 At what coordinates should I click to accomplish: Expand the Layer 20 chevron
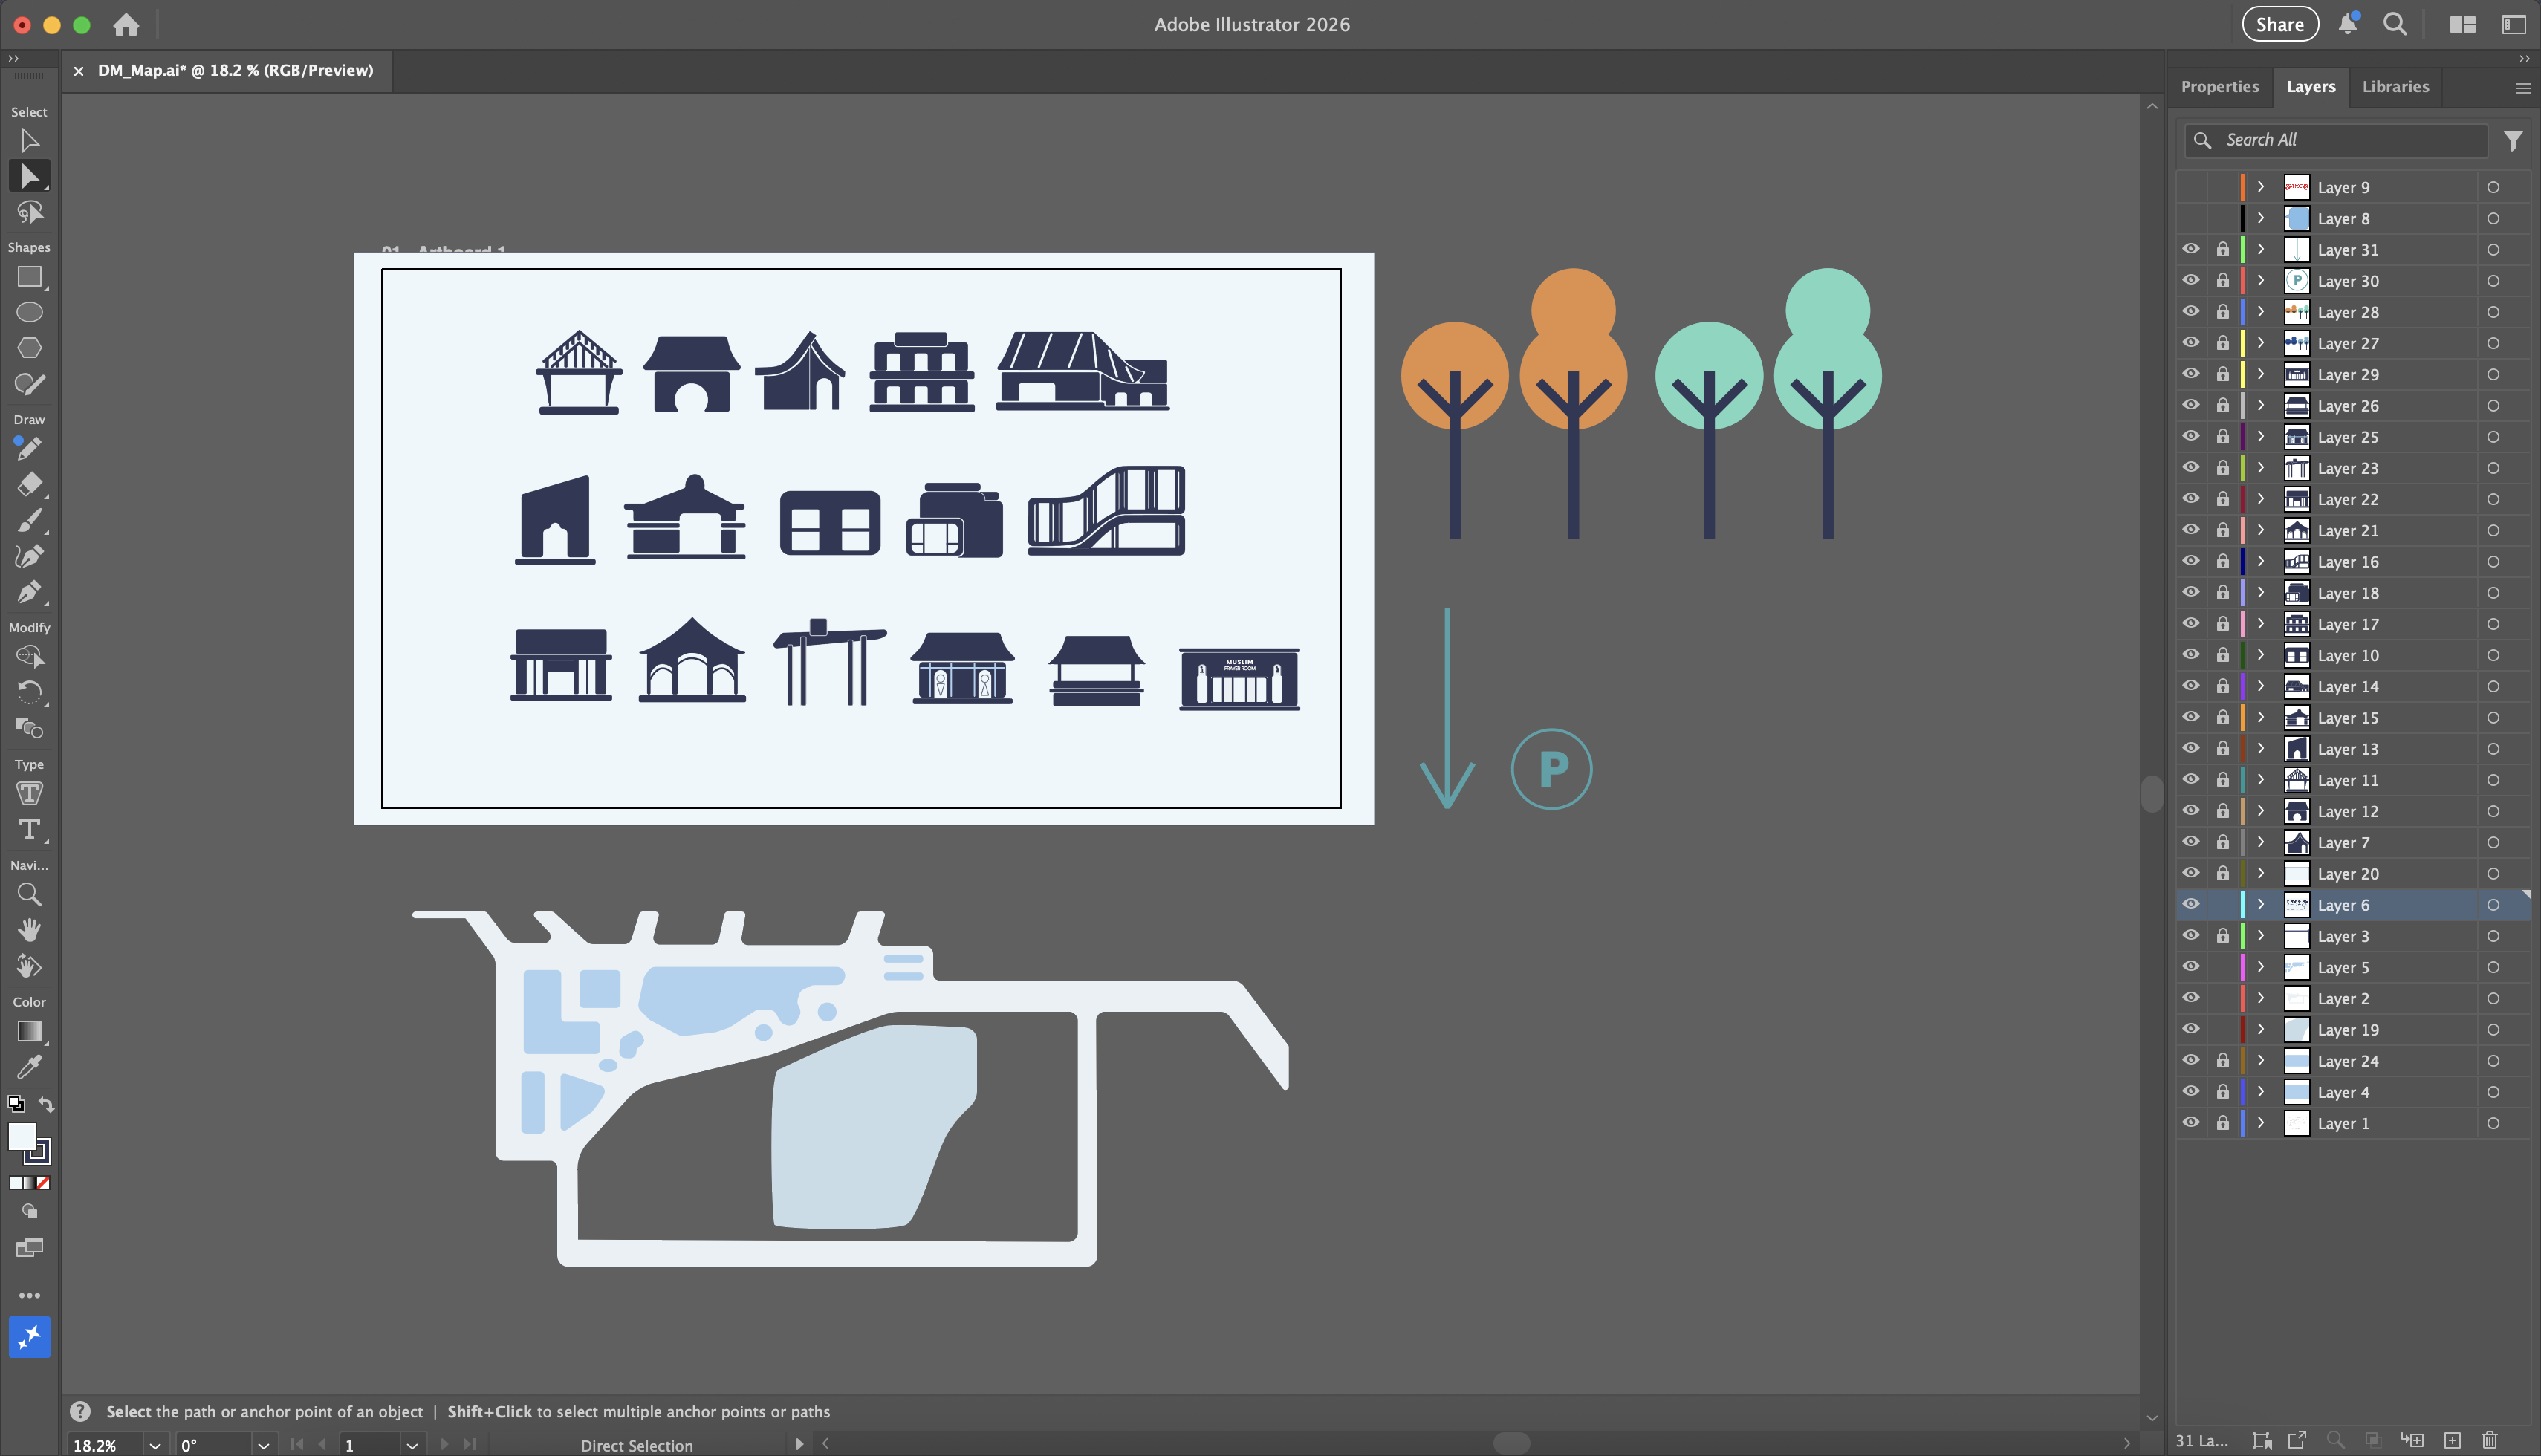coord(2260,873)
